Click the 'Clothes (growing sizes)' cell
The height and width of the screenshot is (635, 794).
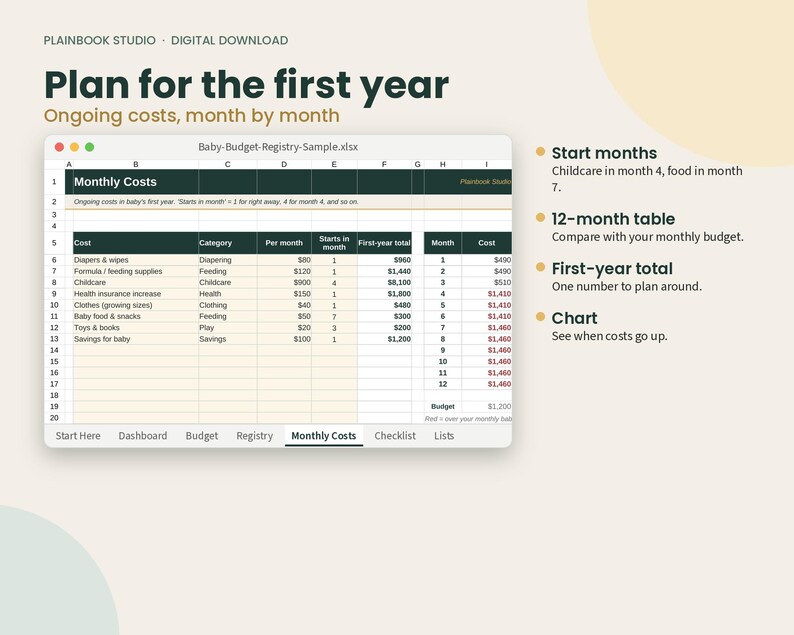136,305
